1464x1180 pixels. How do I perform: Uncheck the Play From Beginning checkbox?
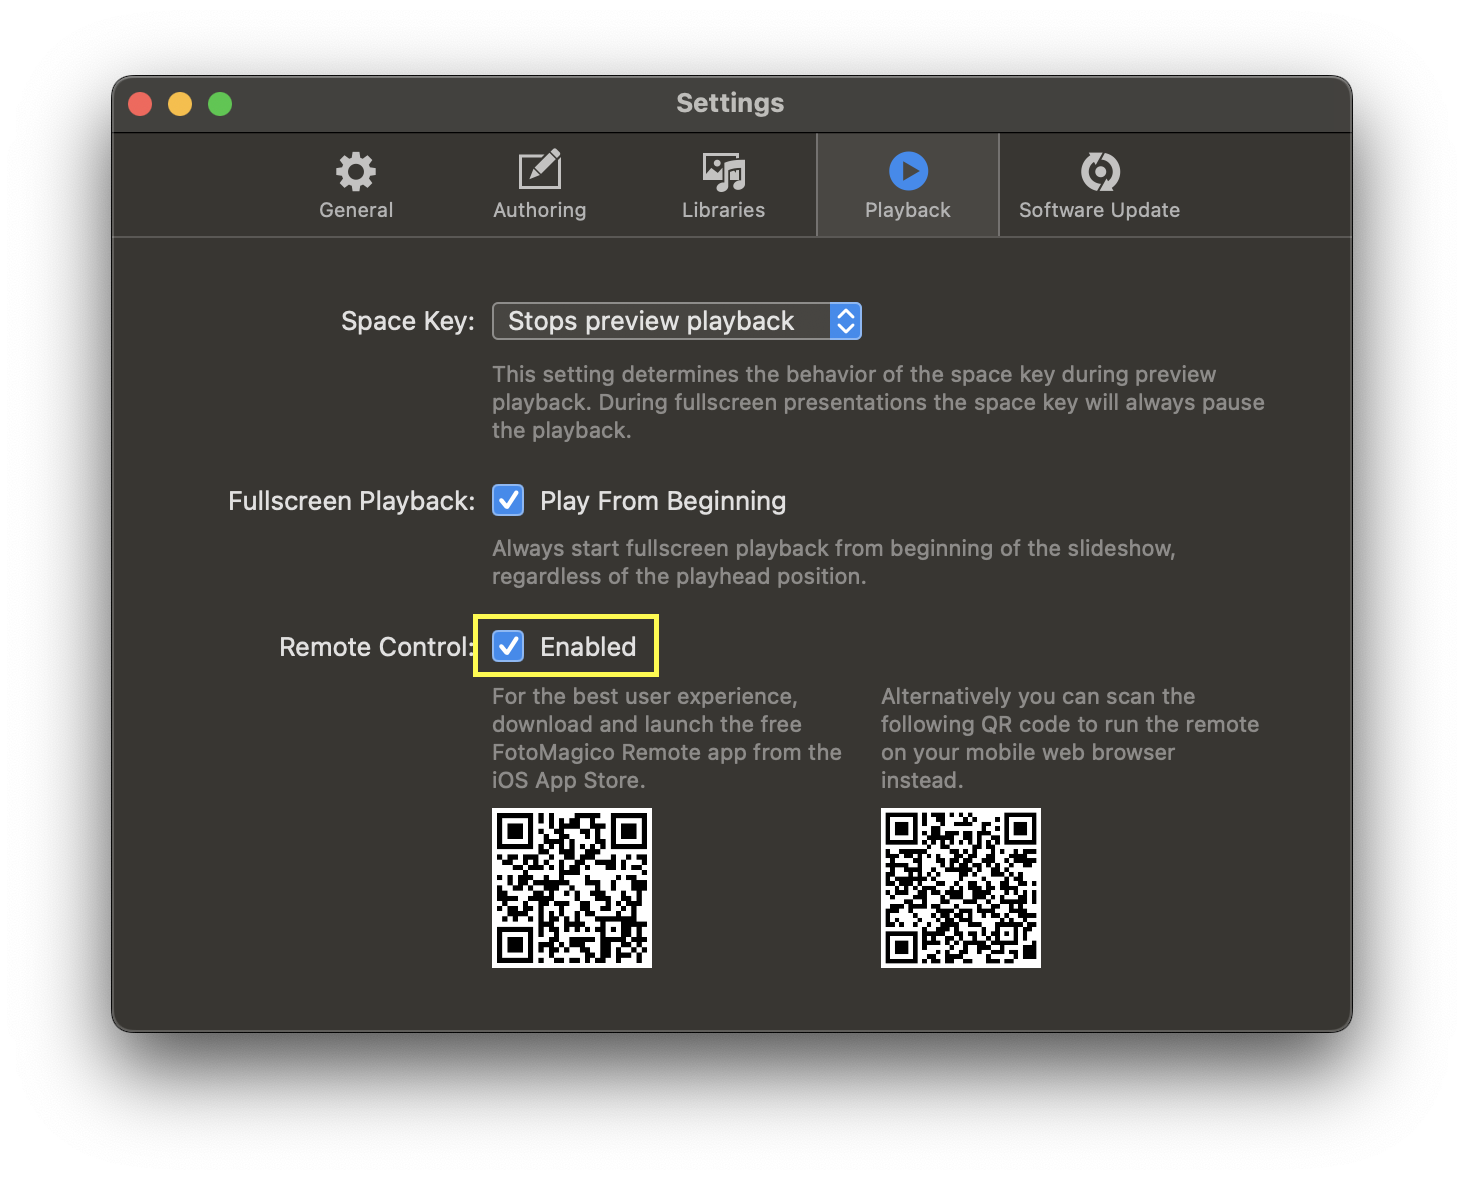[508, 500]
